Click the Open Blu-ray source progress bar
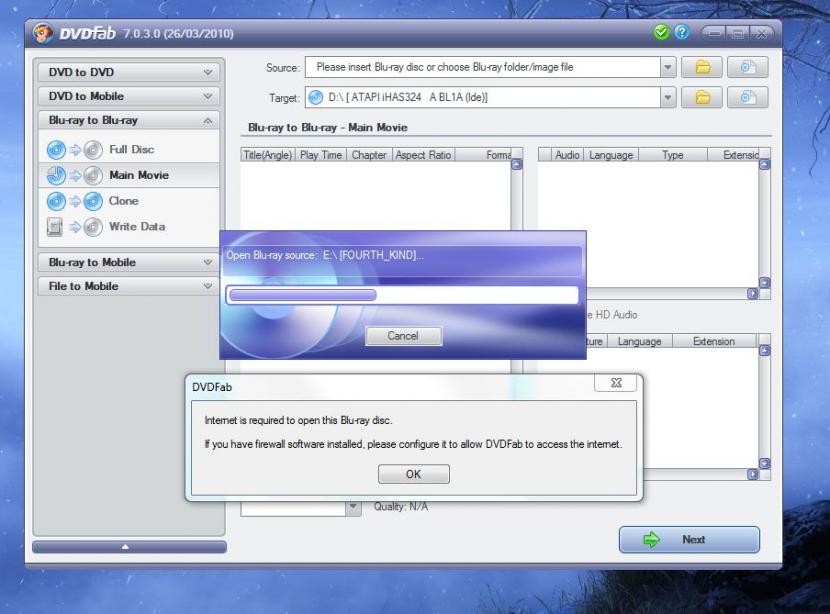The image size is (830, 614). 403,295
